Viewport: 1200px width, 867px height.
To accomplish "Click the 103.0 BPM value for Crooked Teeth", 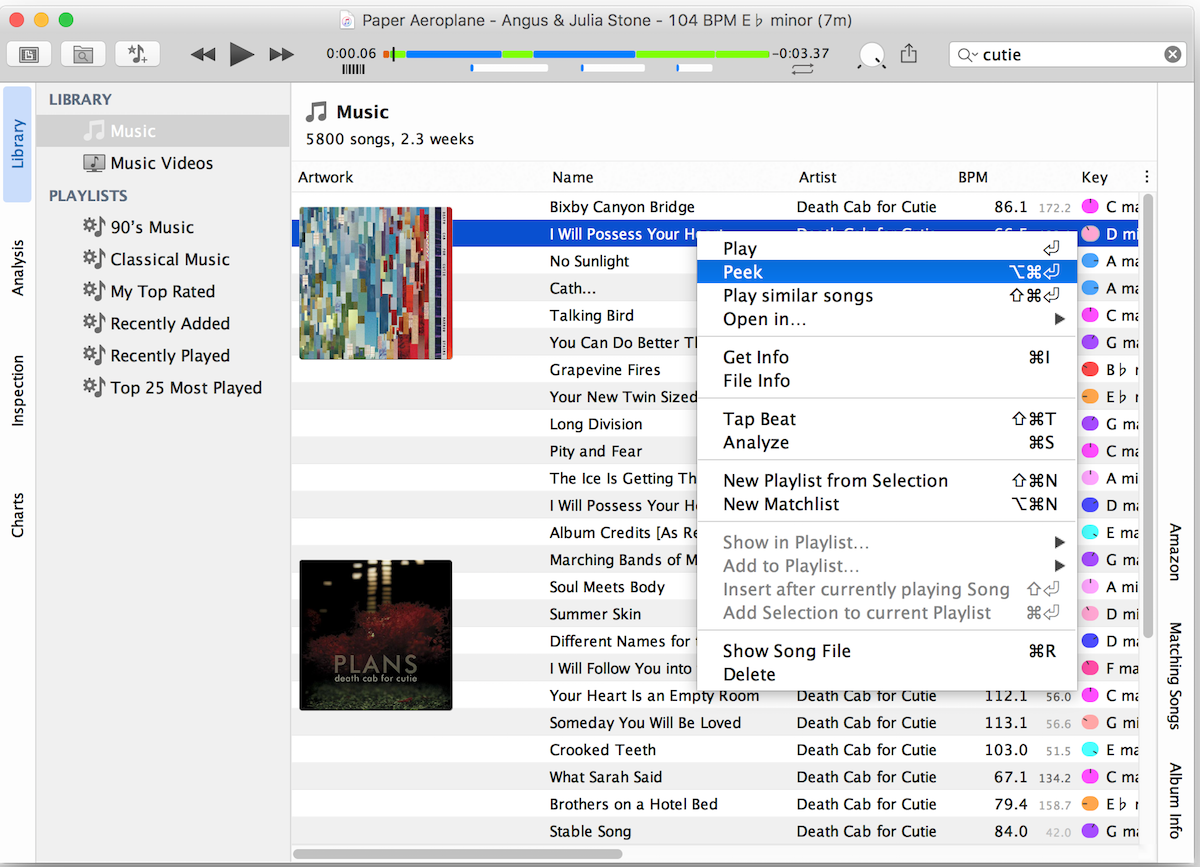I will click(x=1006, y=750).
